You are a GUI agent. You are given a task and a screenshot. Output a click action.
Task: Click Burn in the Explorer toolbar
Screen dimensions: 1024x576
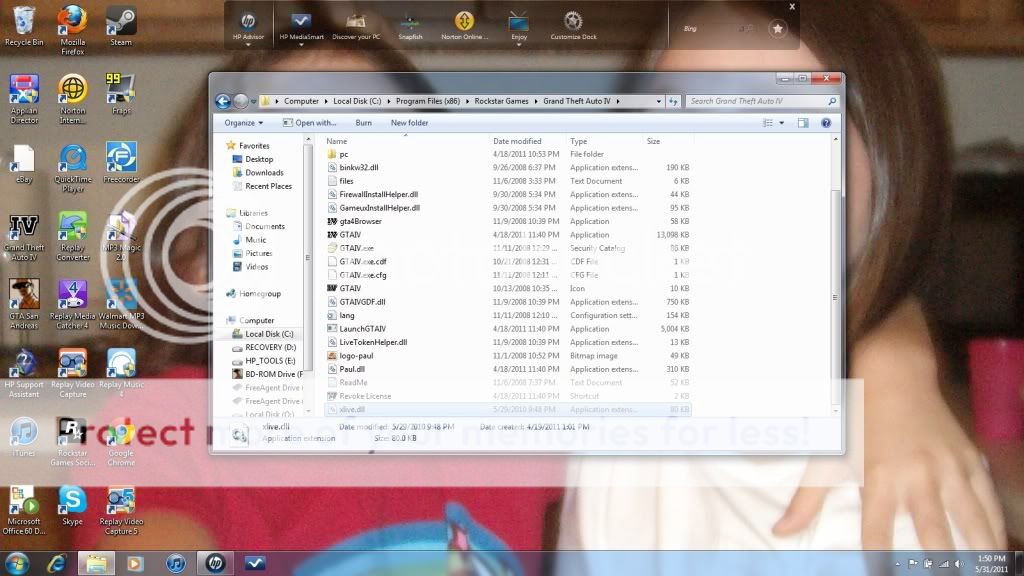(x=364, y=123)
